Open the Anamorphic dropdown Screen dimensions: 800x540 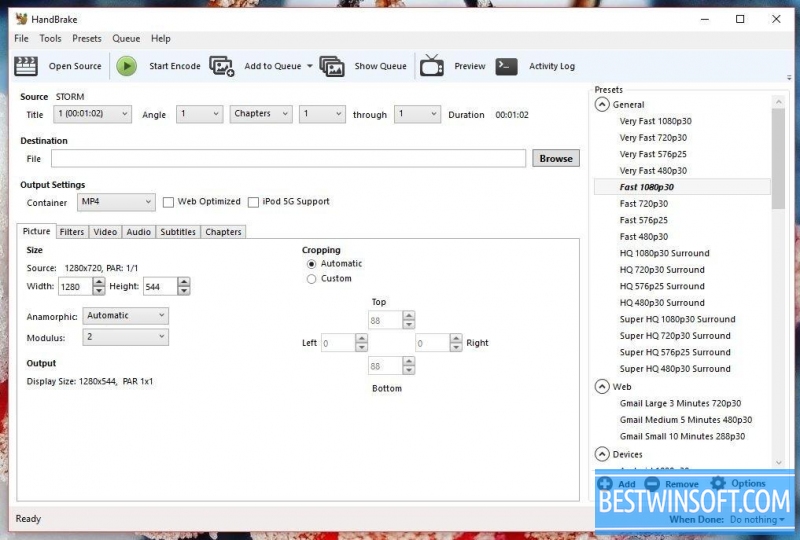click(x=126, y=316)
